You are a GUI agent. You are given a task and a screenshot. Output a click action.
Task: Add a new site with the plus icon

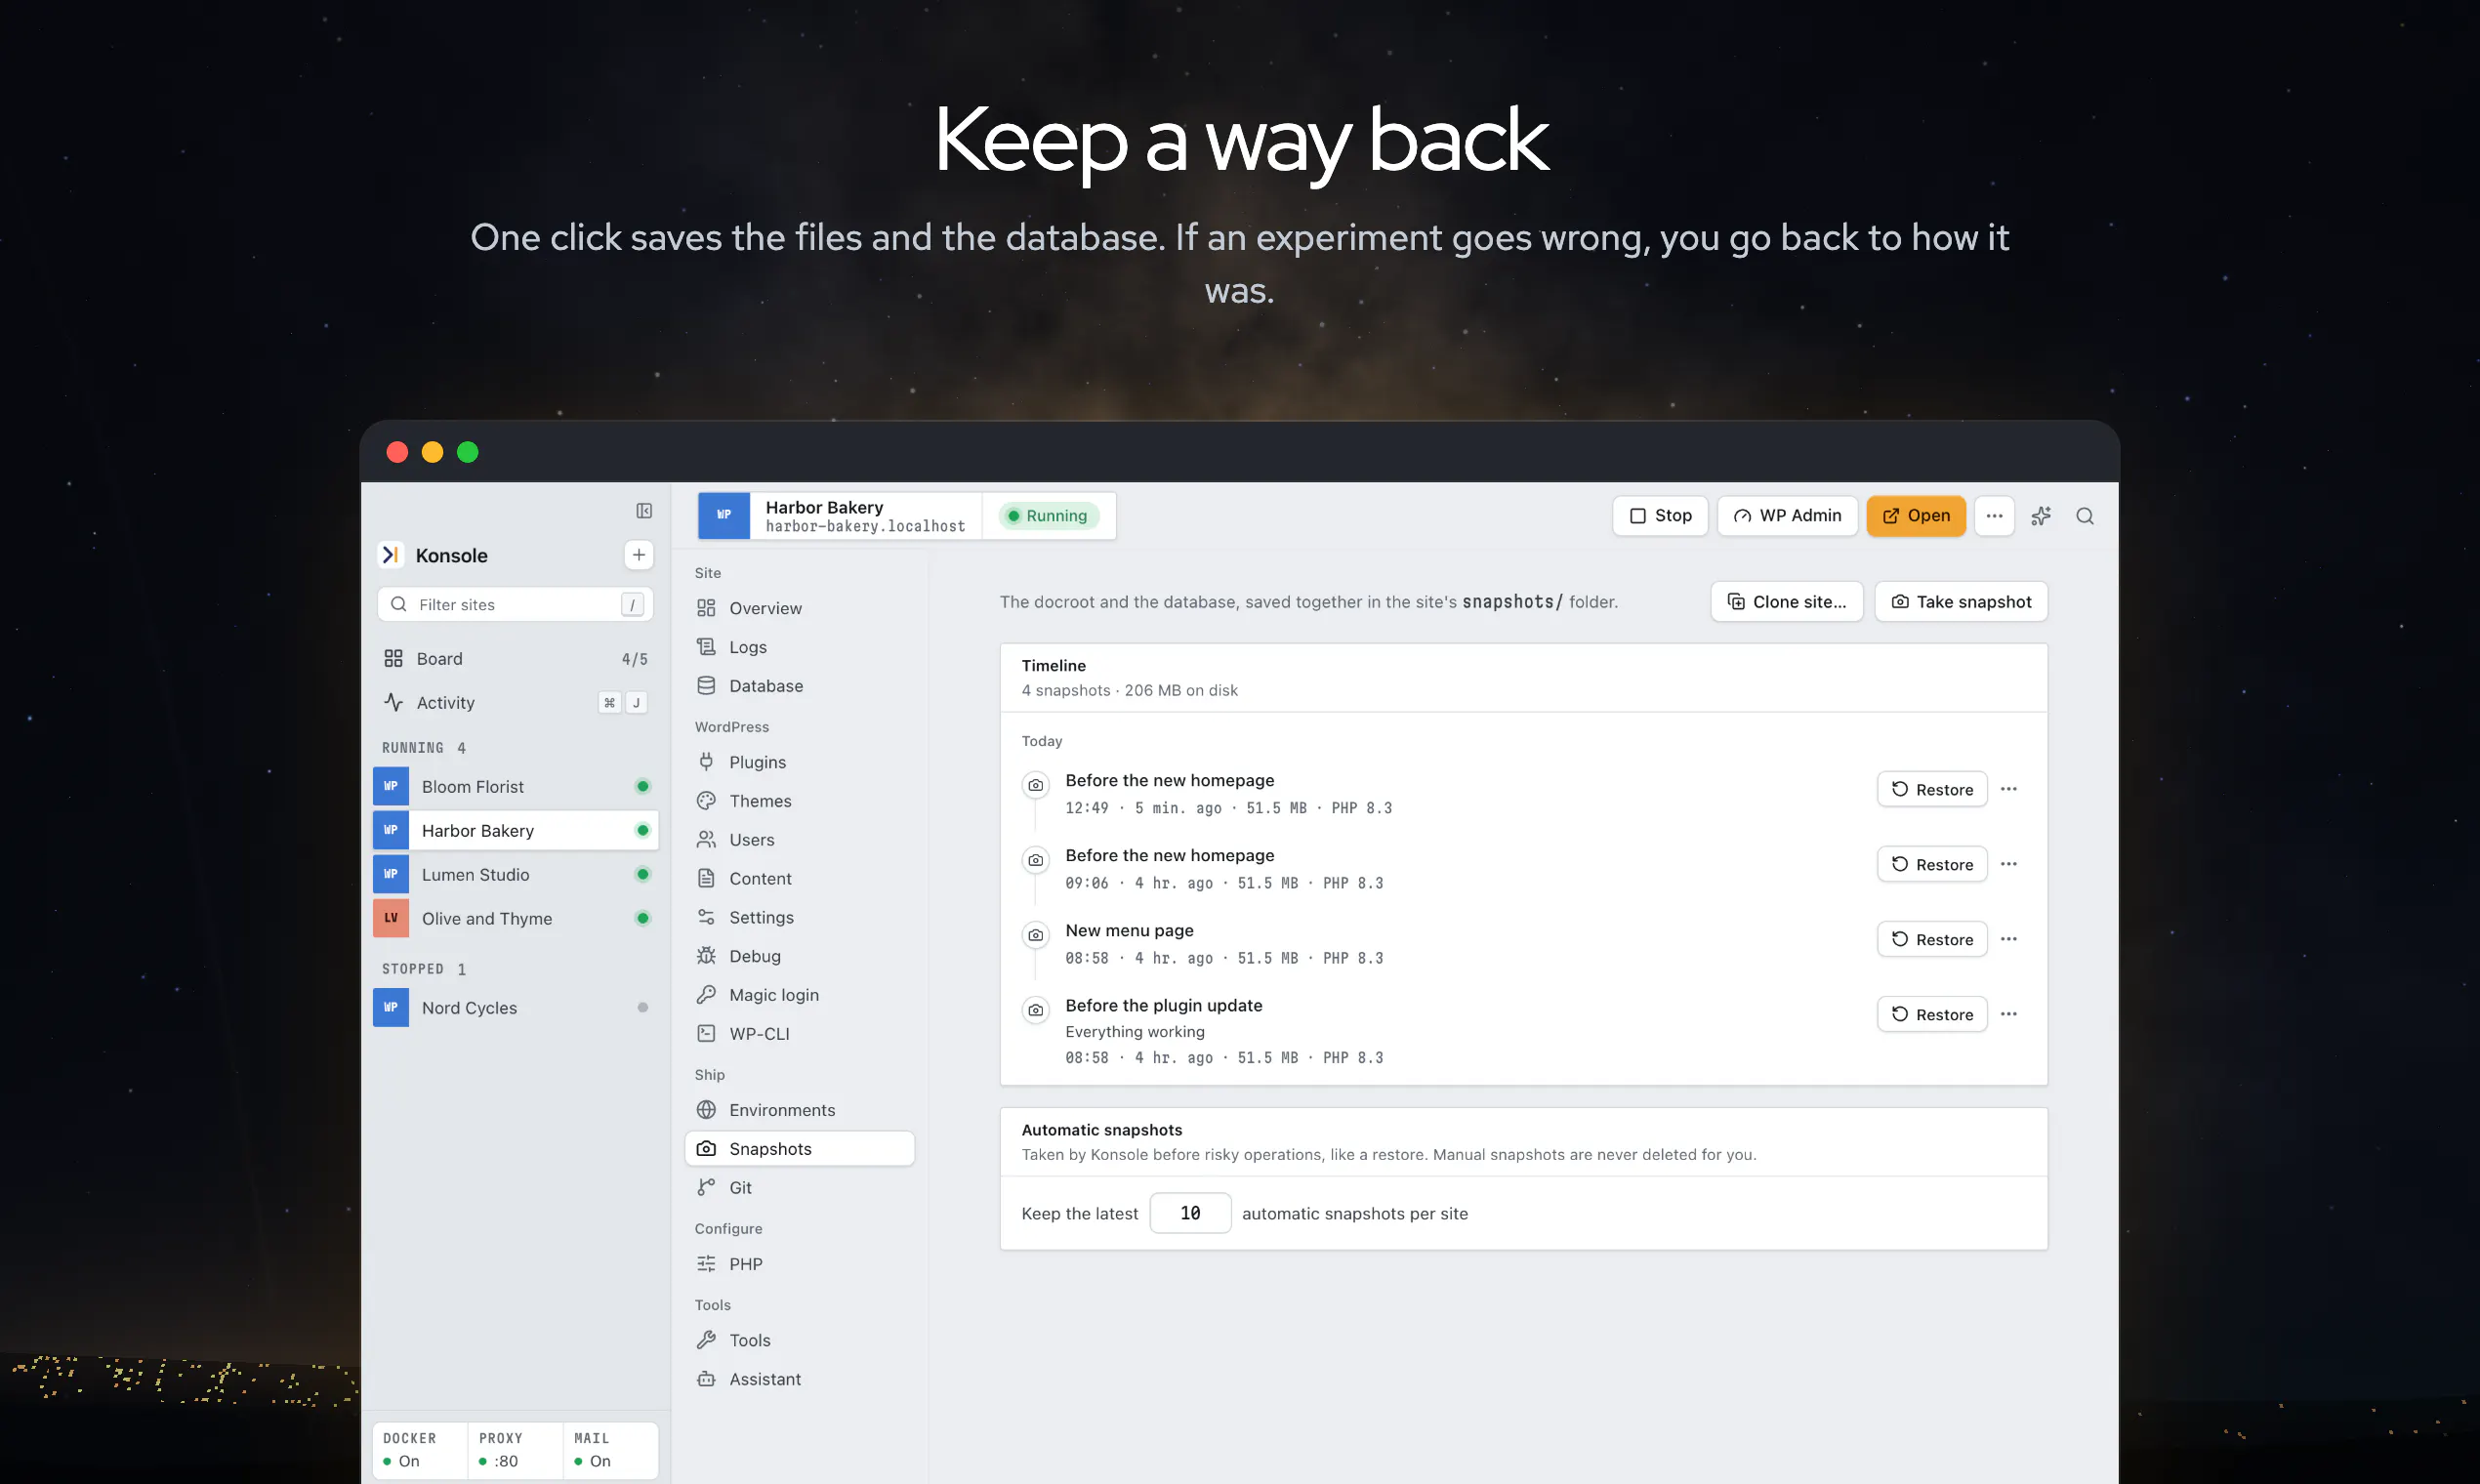(x=639, y=555)
